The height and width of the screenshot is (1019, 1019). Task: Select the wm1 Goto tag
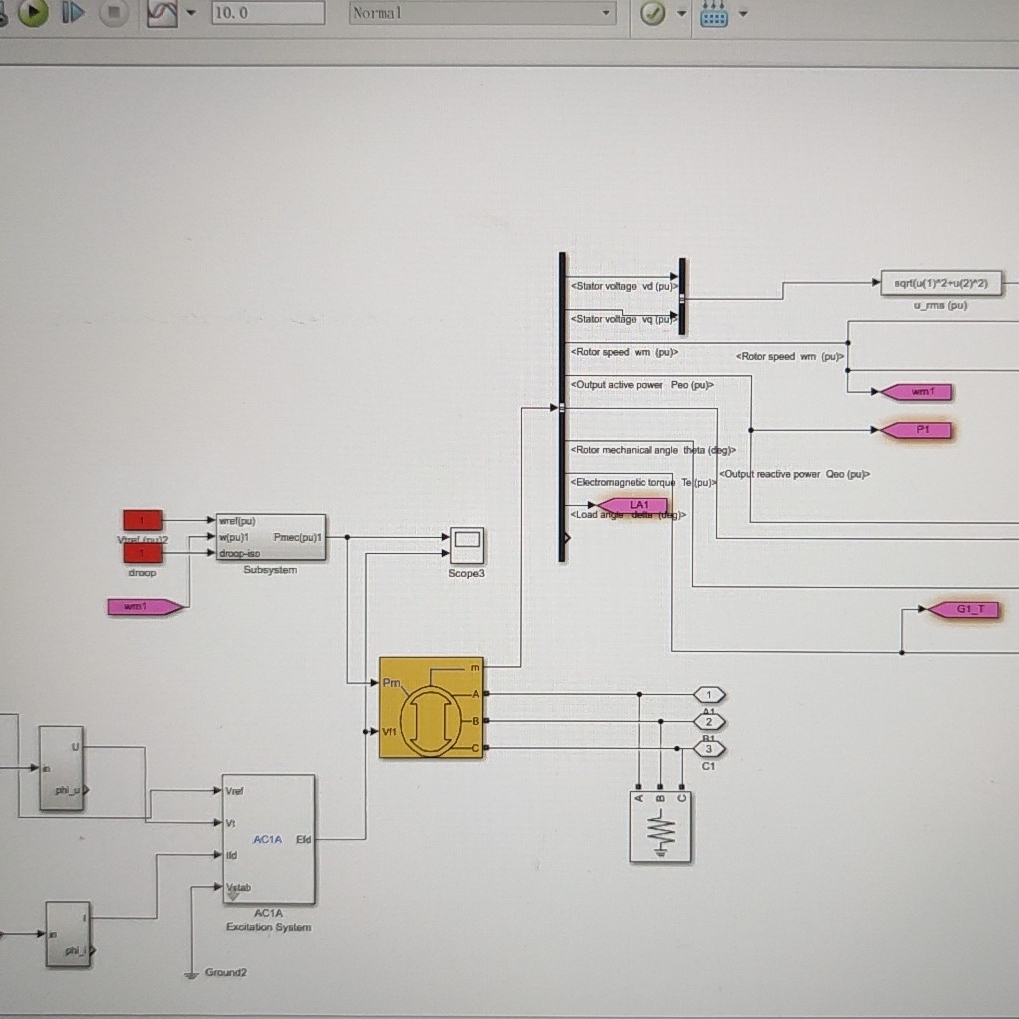(x=917, y=391)
